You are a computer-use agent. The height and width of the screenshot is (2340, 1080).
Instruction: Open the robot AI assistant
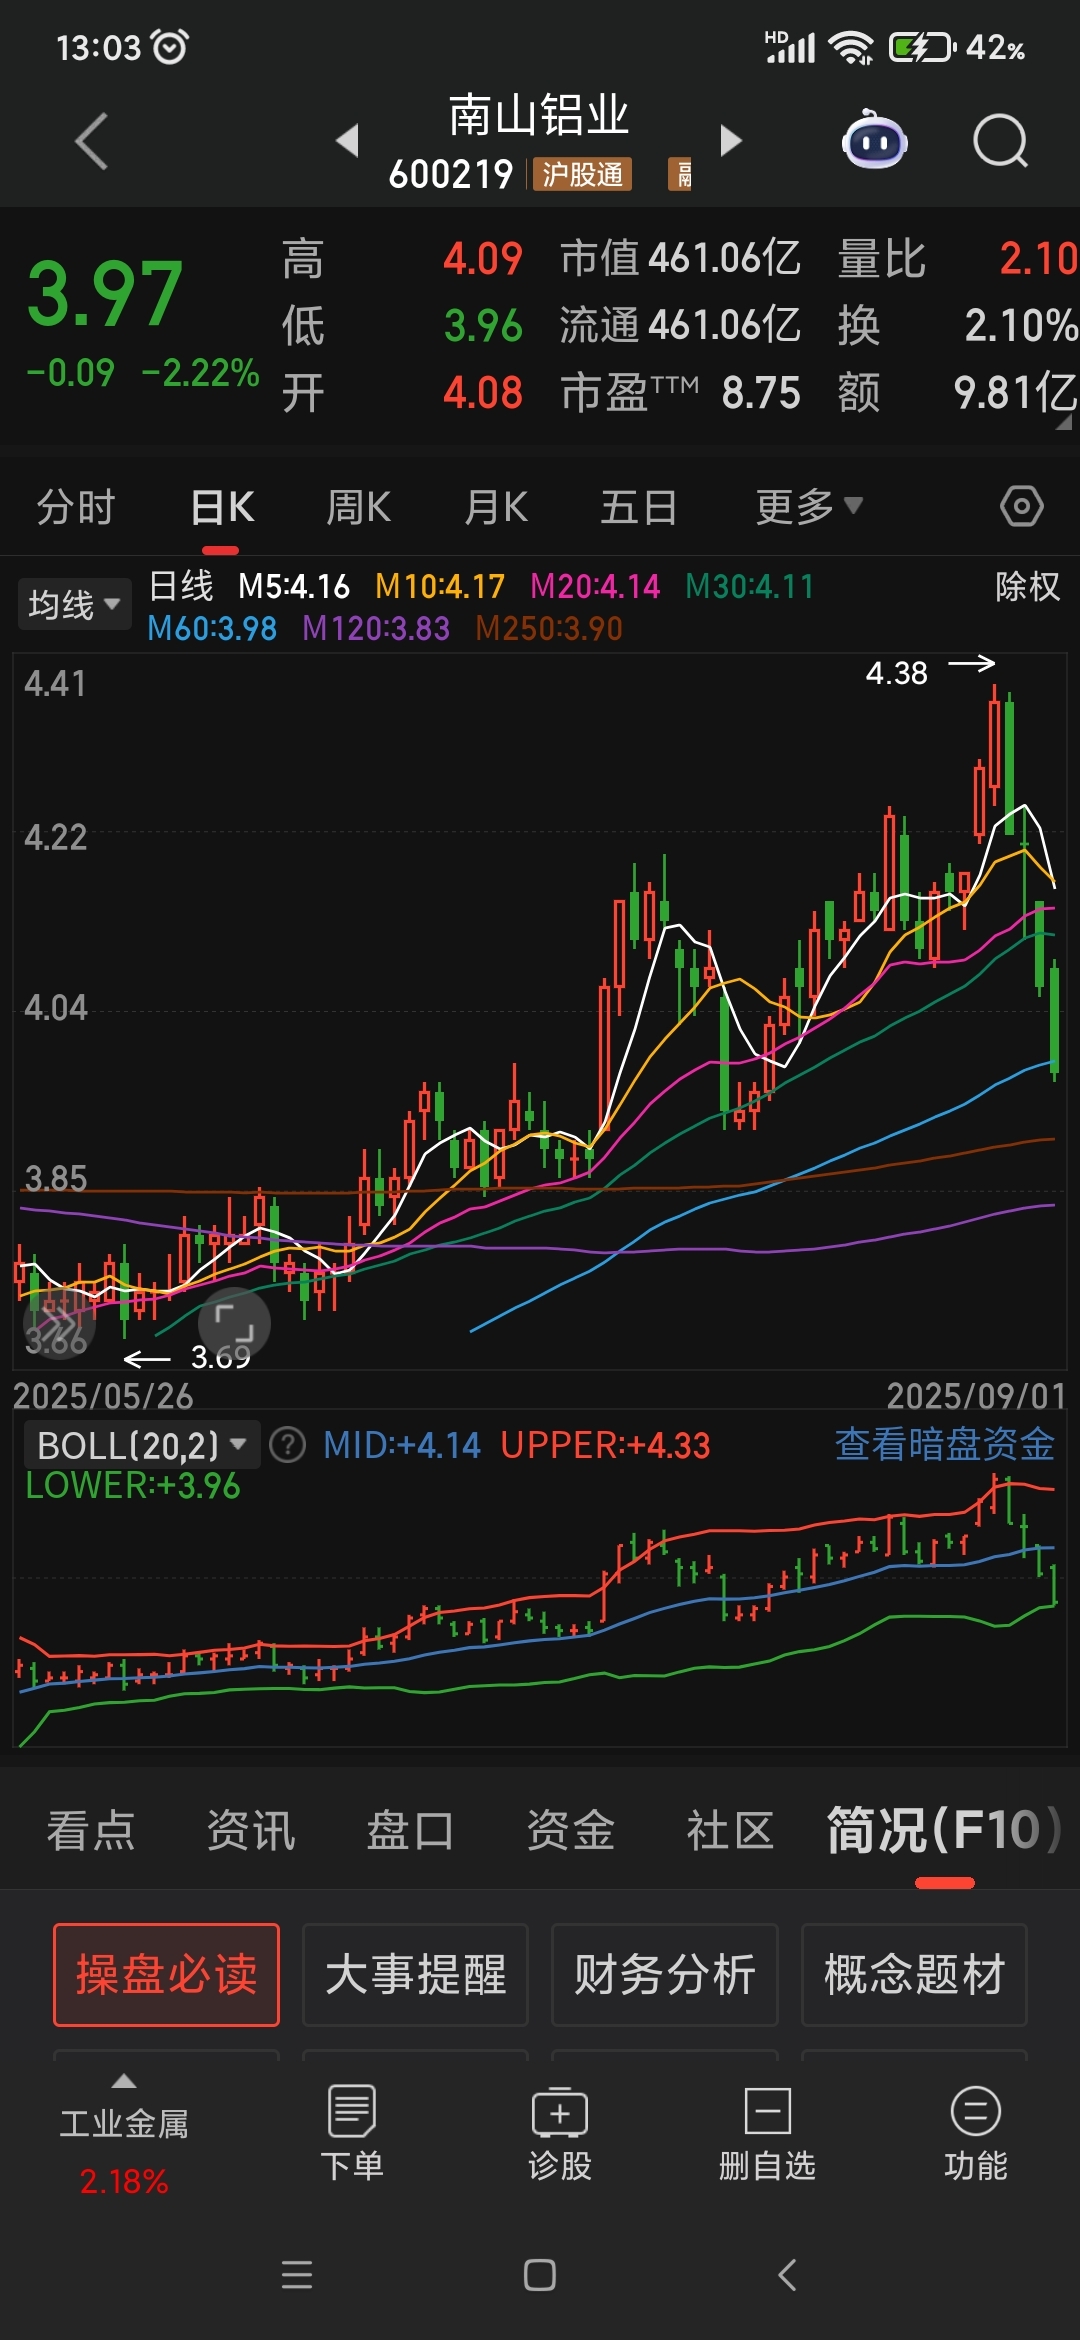[874, 140]
